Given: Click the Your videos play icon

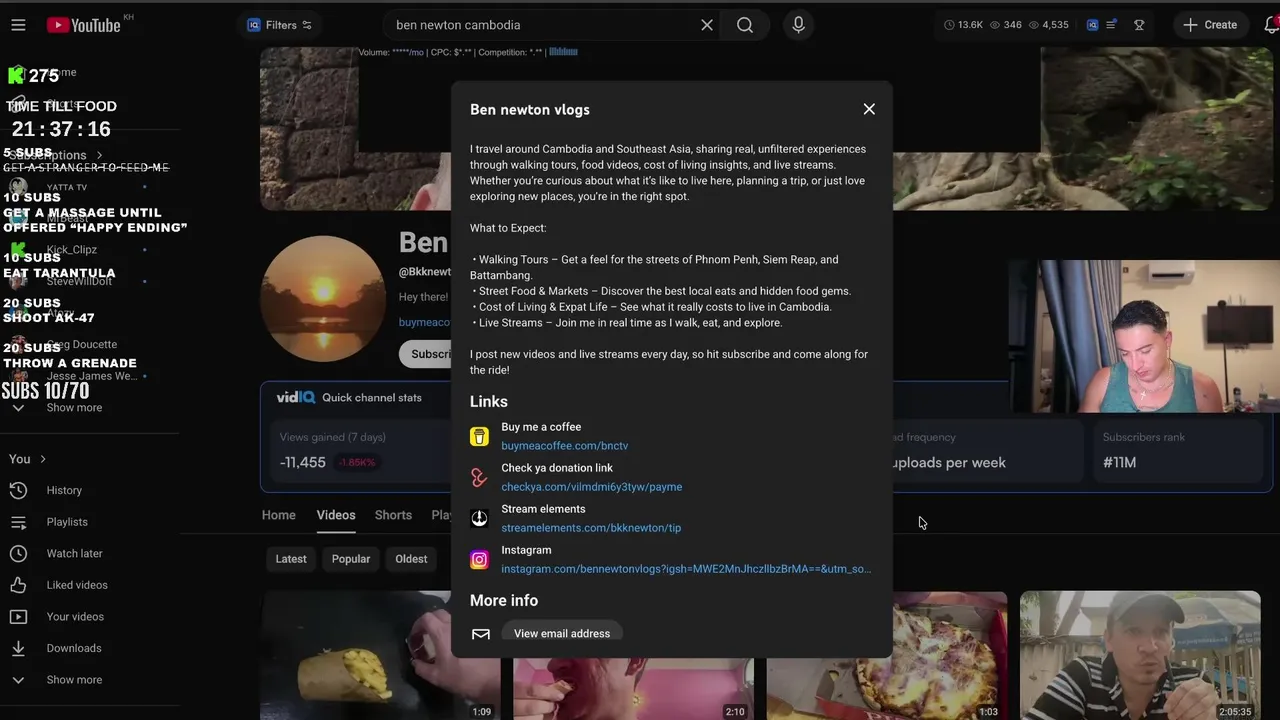Looking at the screenshot, I should [18, 616].
